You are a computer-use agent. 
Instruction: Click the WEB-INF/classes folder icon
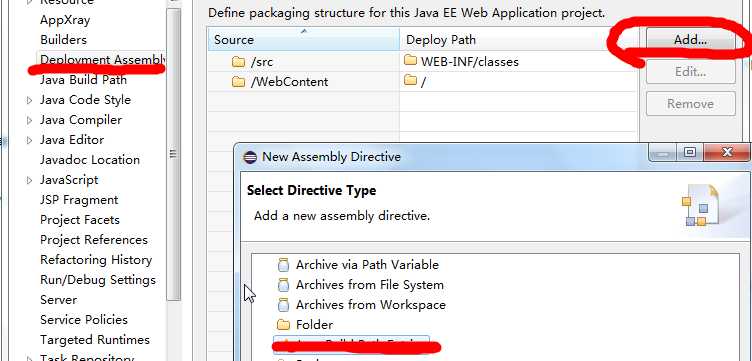tap(410, 60)
